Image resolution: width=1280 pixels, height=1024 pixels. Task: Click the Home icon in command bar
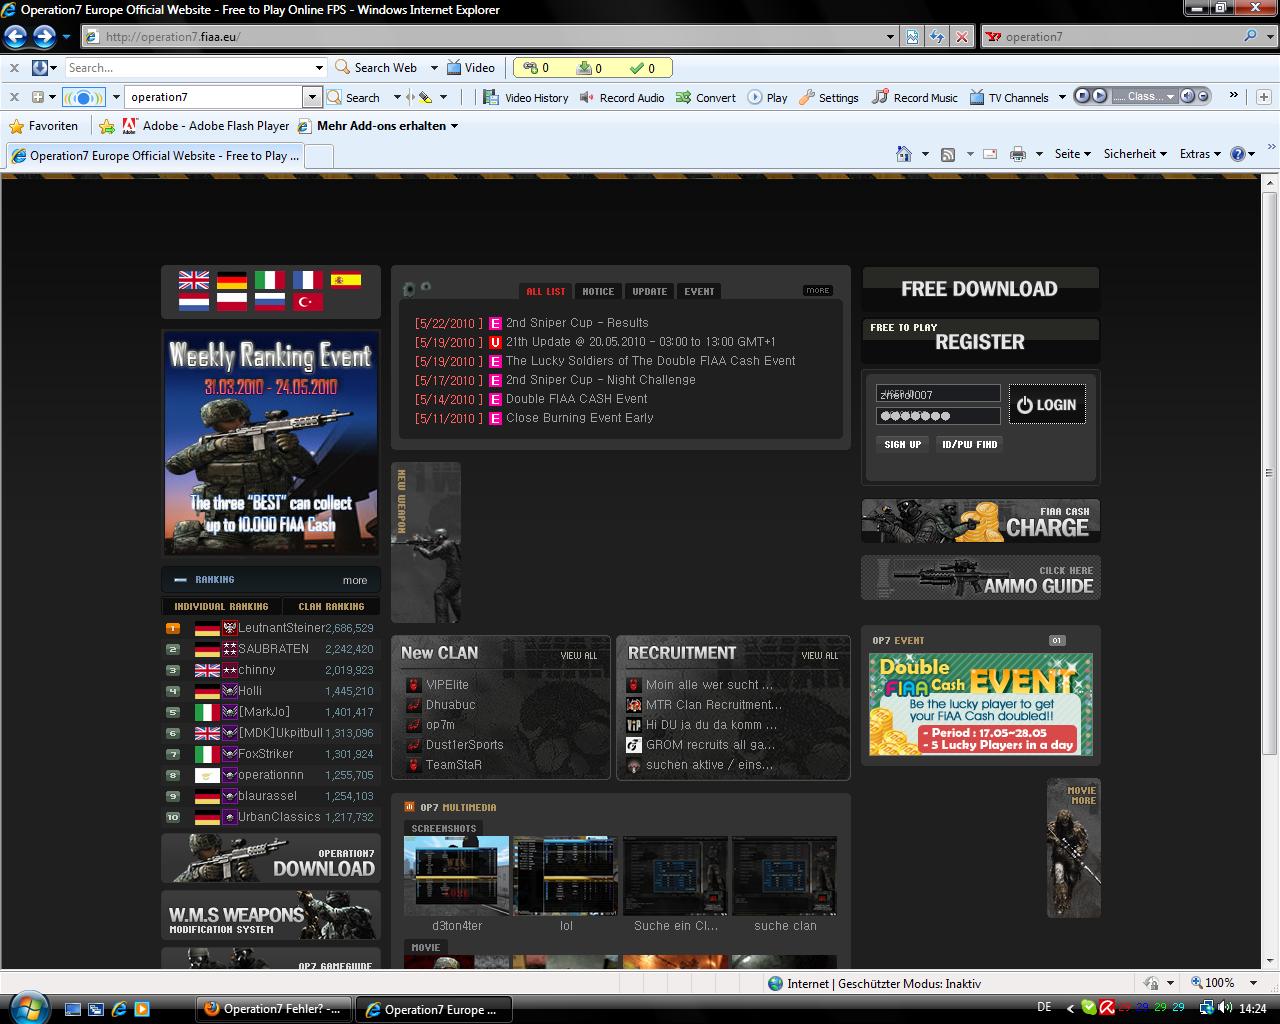[x=904, y=154]
